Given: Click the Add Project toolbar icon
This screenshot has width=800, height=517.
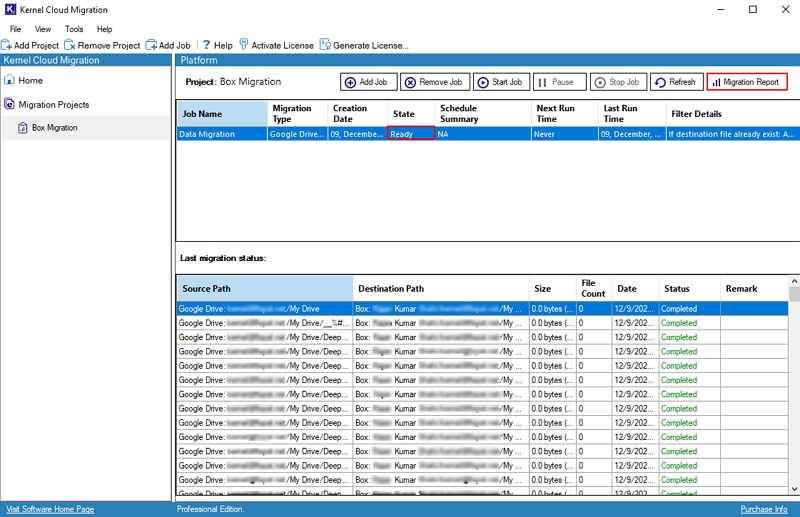Looking at the screenshot, I should [x=7, y=45].
